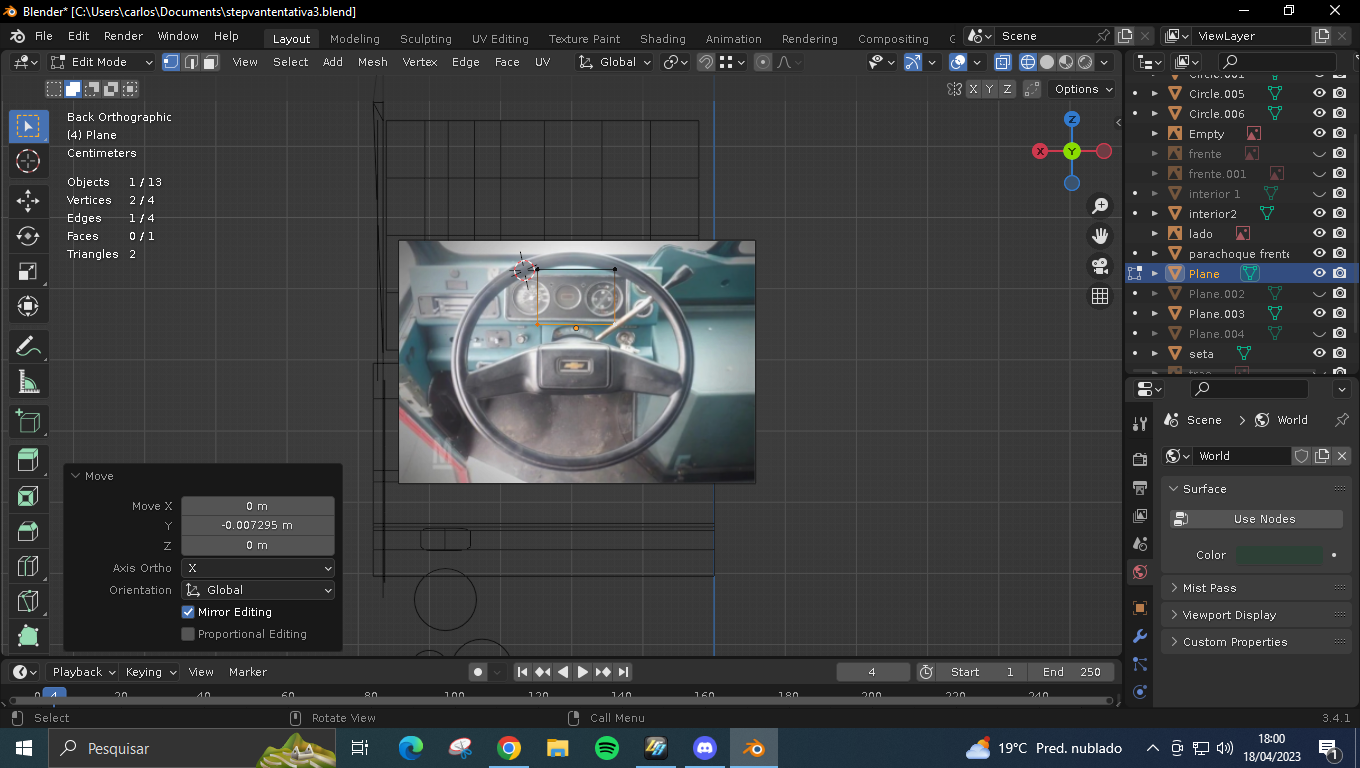1360x768 pixels.
Task: Activate the Annotate pencil tool
Action: coord(28,346)
